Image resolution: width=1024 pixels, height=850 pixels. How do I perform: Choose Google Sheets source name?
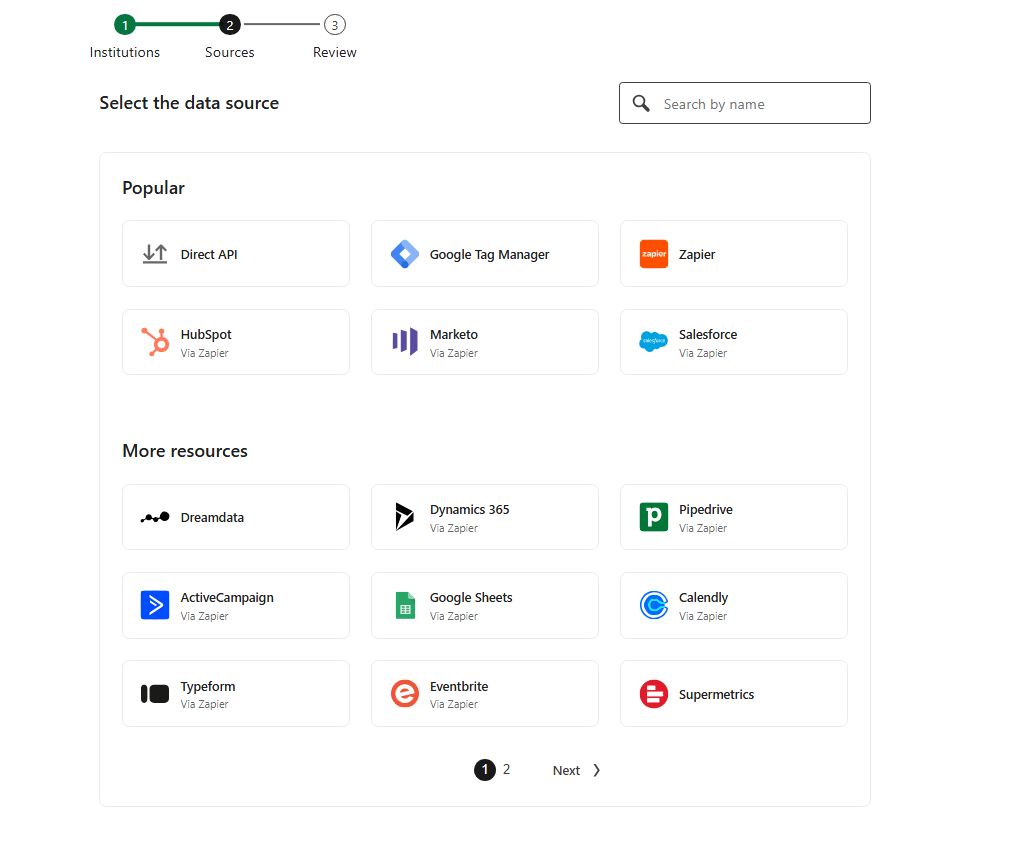point(471,597)
